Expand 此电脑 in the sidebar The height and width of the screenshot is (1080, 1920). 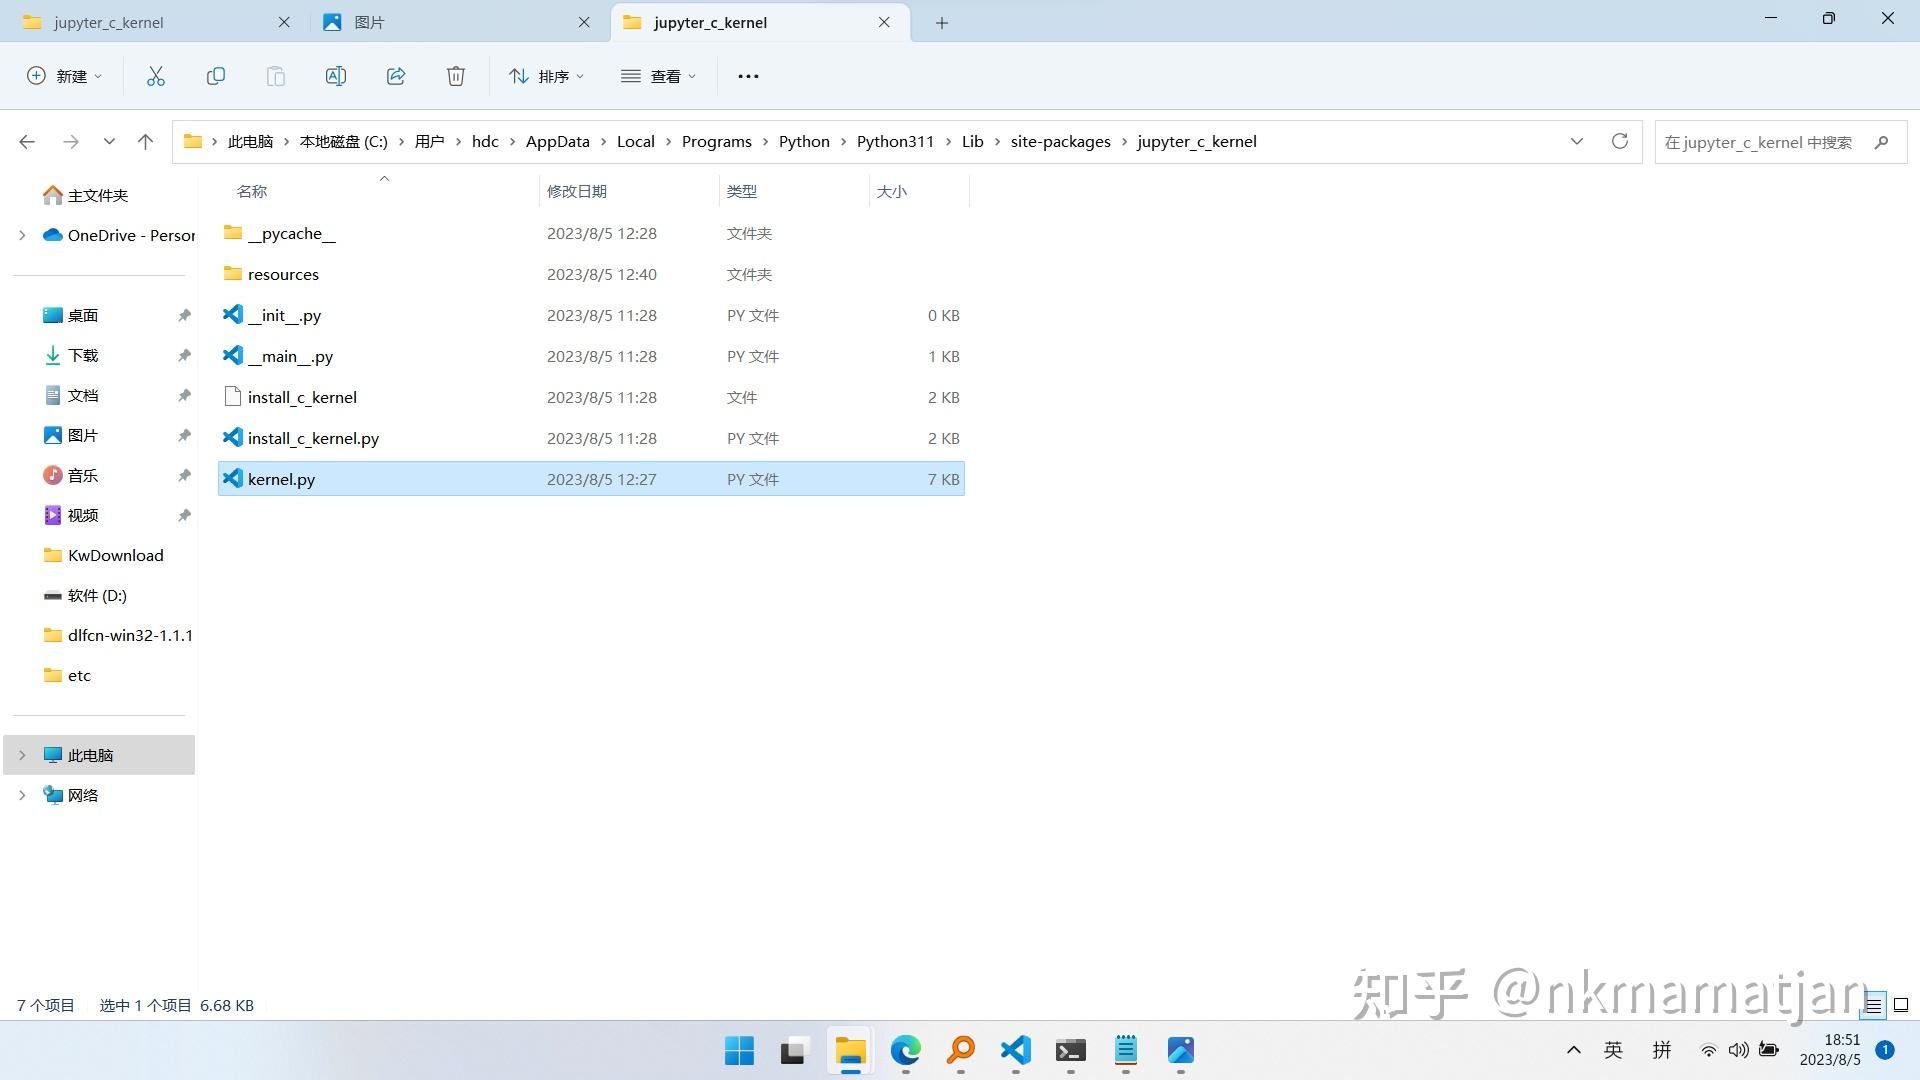(x=22, y=755)
